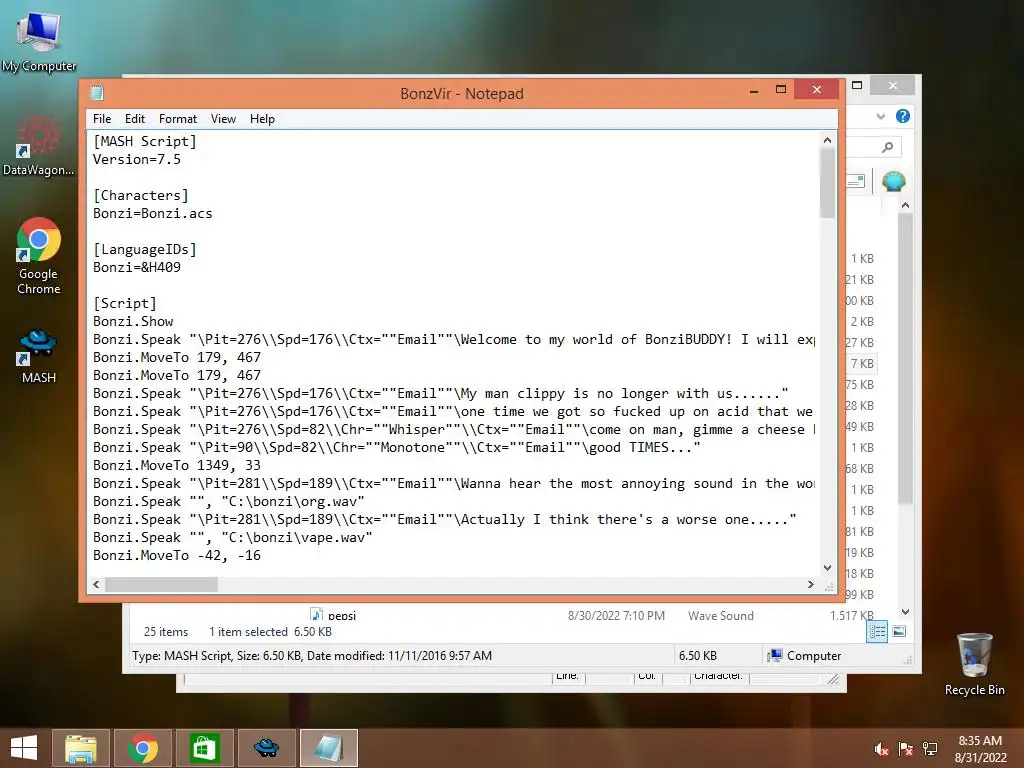Click the teal shell icon in Explorer ribbon
Image resolution: width=1024 pixels, height=768 pixels.
coord(893,181)
